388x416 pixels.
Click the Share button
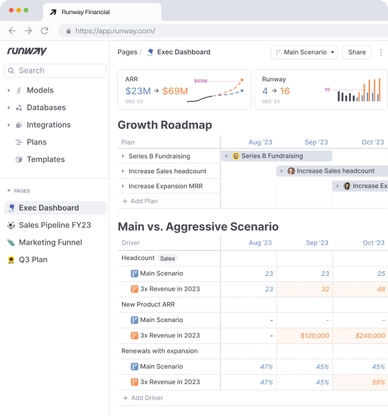click(357, 52)
